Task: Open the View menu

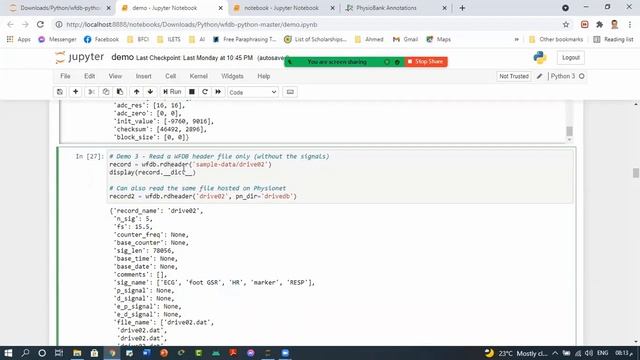Action: pos(115,76)
